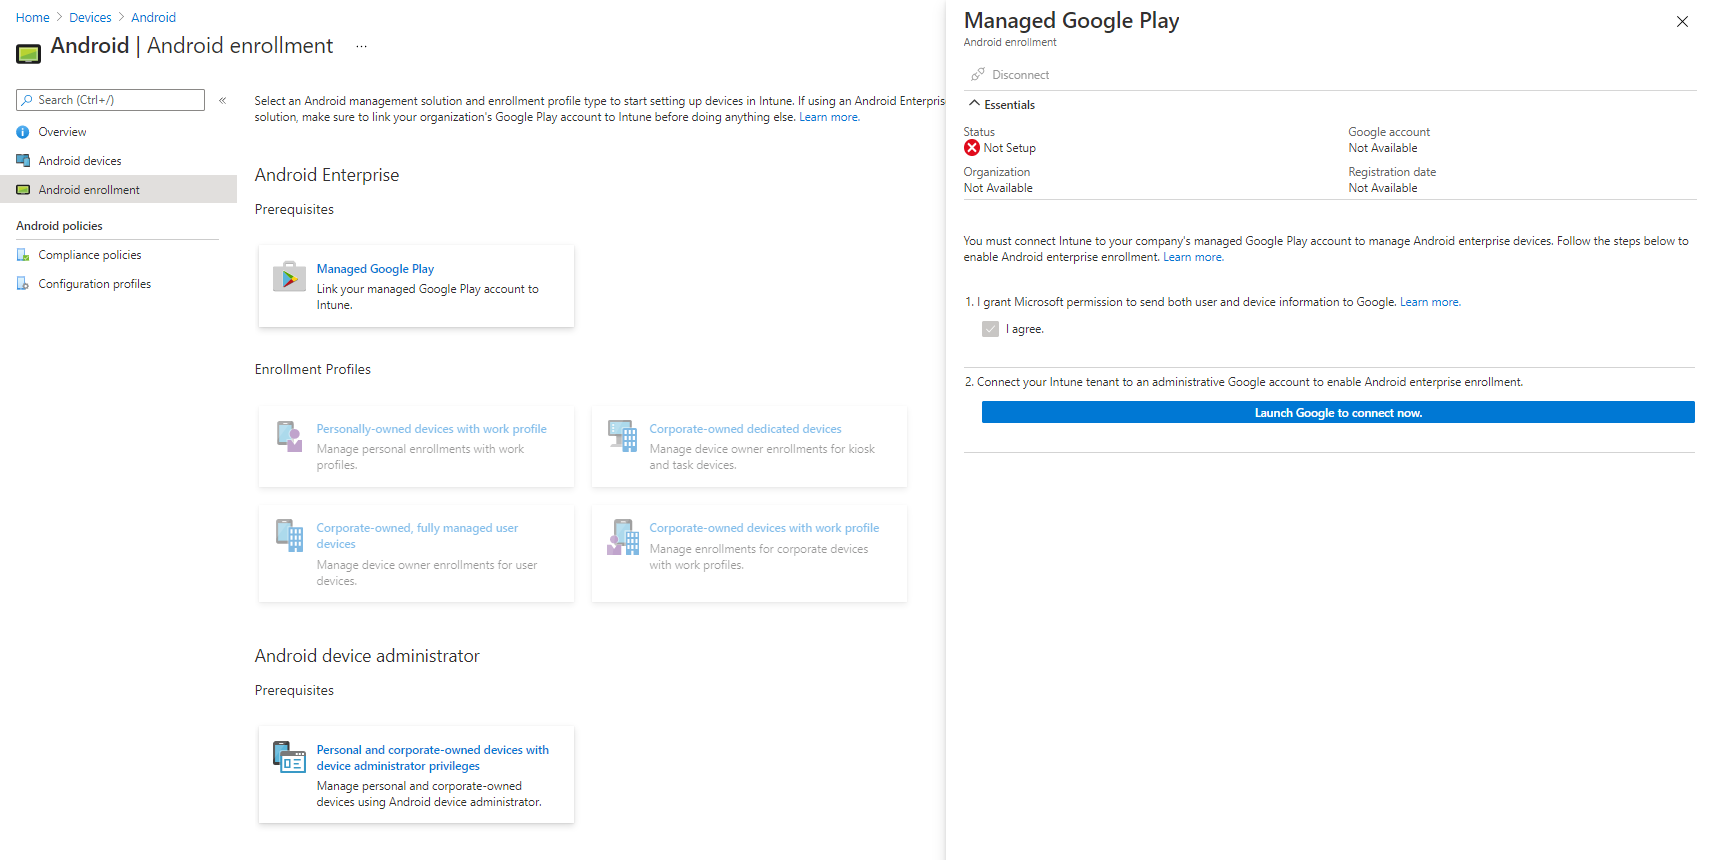Open the Devices breadcrumb link
The width and height of the screenshot is (1709, 860).
click(90, 18)
